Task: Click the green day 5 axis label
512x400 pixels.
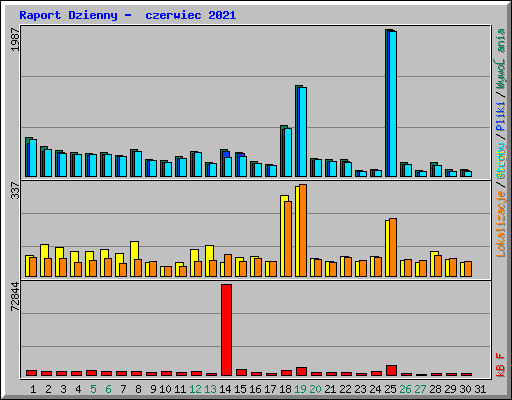Action: click(x=93, y=389)
